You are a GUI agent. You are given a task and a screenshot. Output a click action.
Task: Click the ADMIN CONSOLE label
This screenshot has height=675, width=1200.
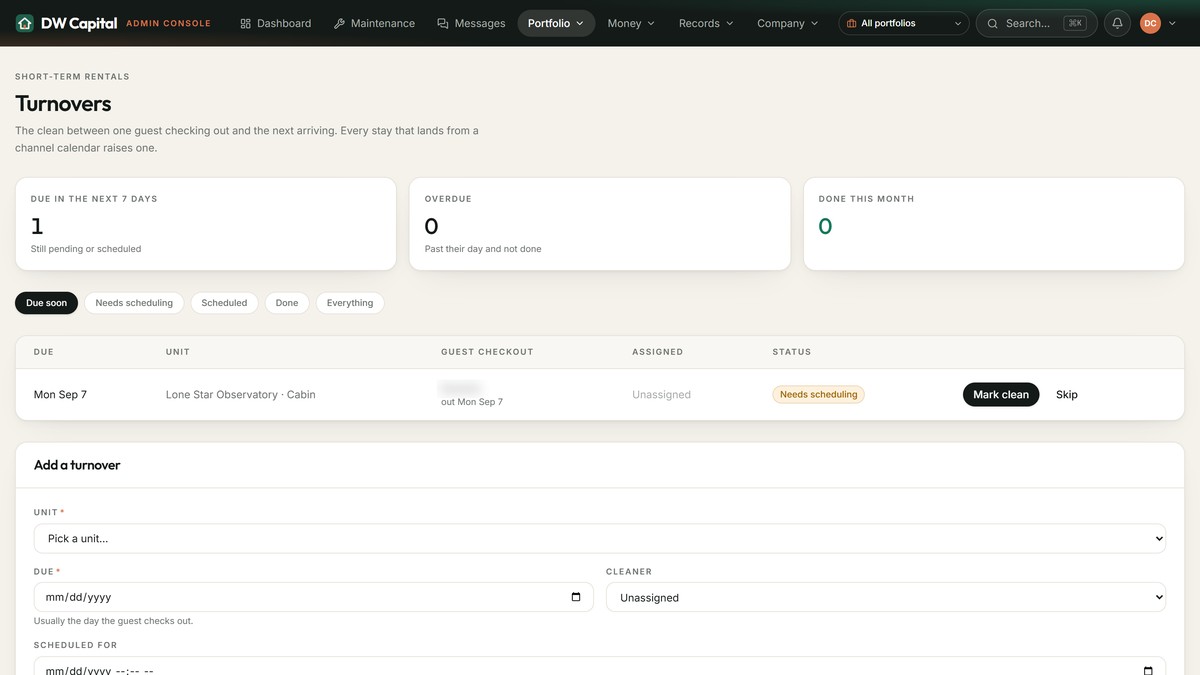click(x=168, y=23)
